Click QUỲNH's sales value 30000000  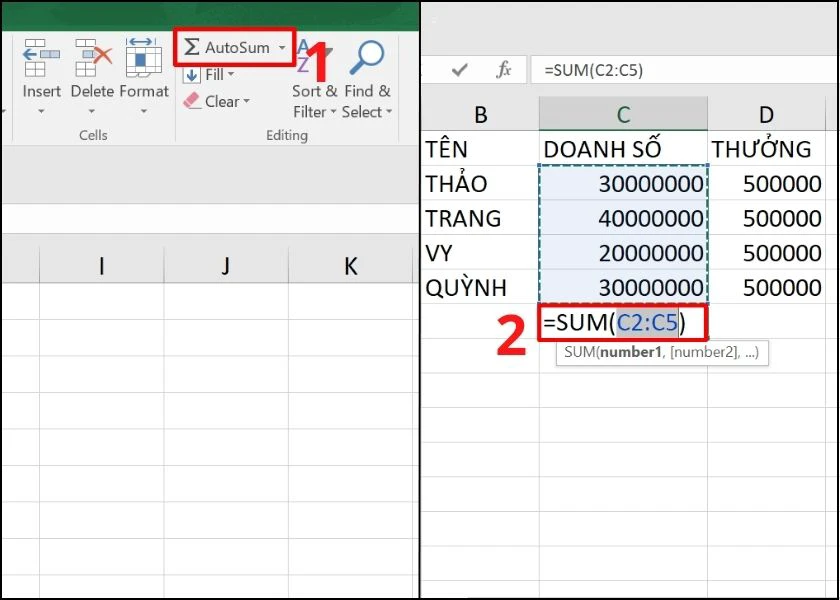pos(624,287)
